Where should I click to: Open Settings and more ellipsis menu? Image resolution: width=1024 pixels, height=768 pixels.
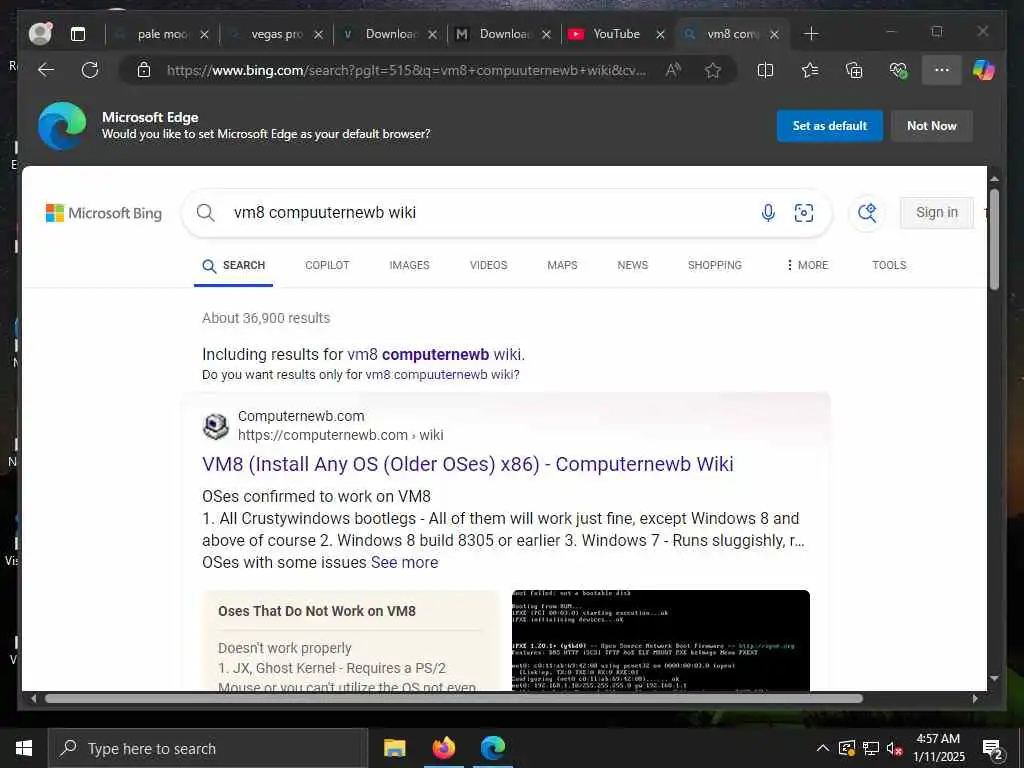tap(941, 70)
